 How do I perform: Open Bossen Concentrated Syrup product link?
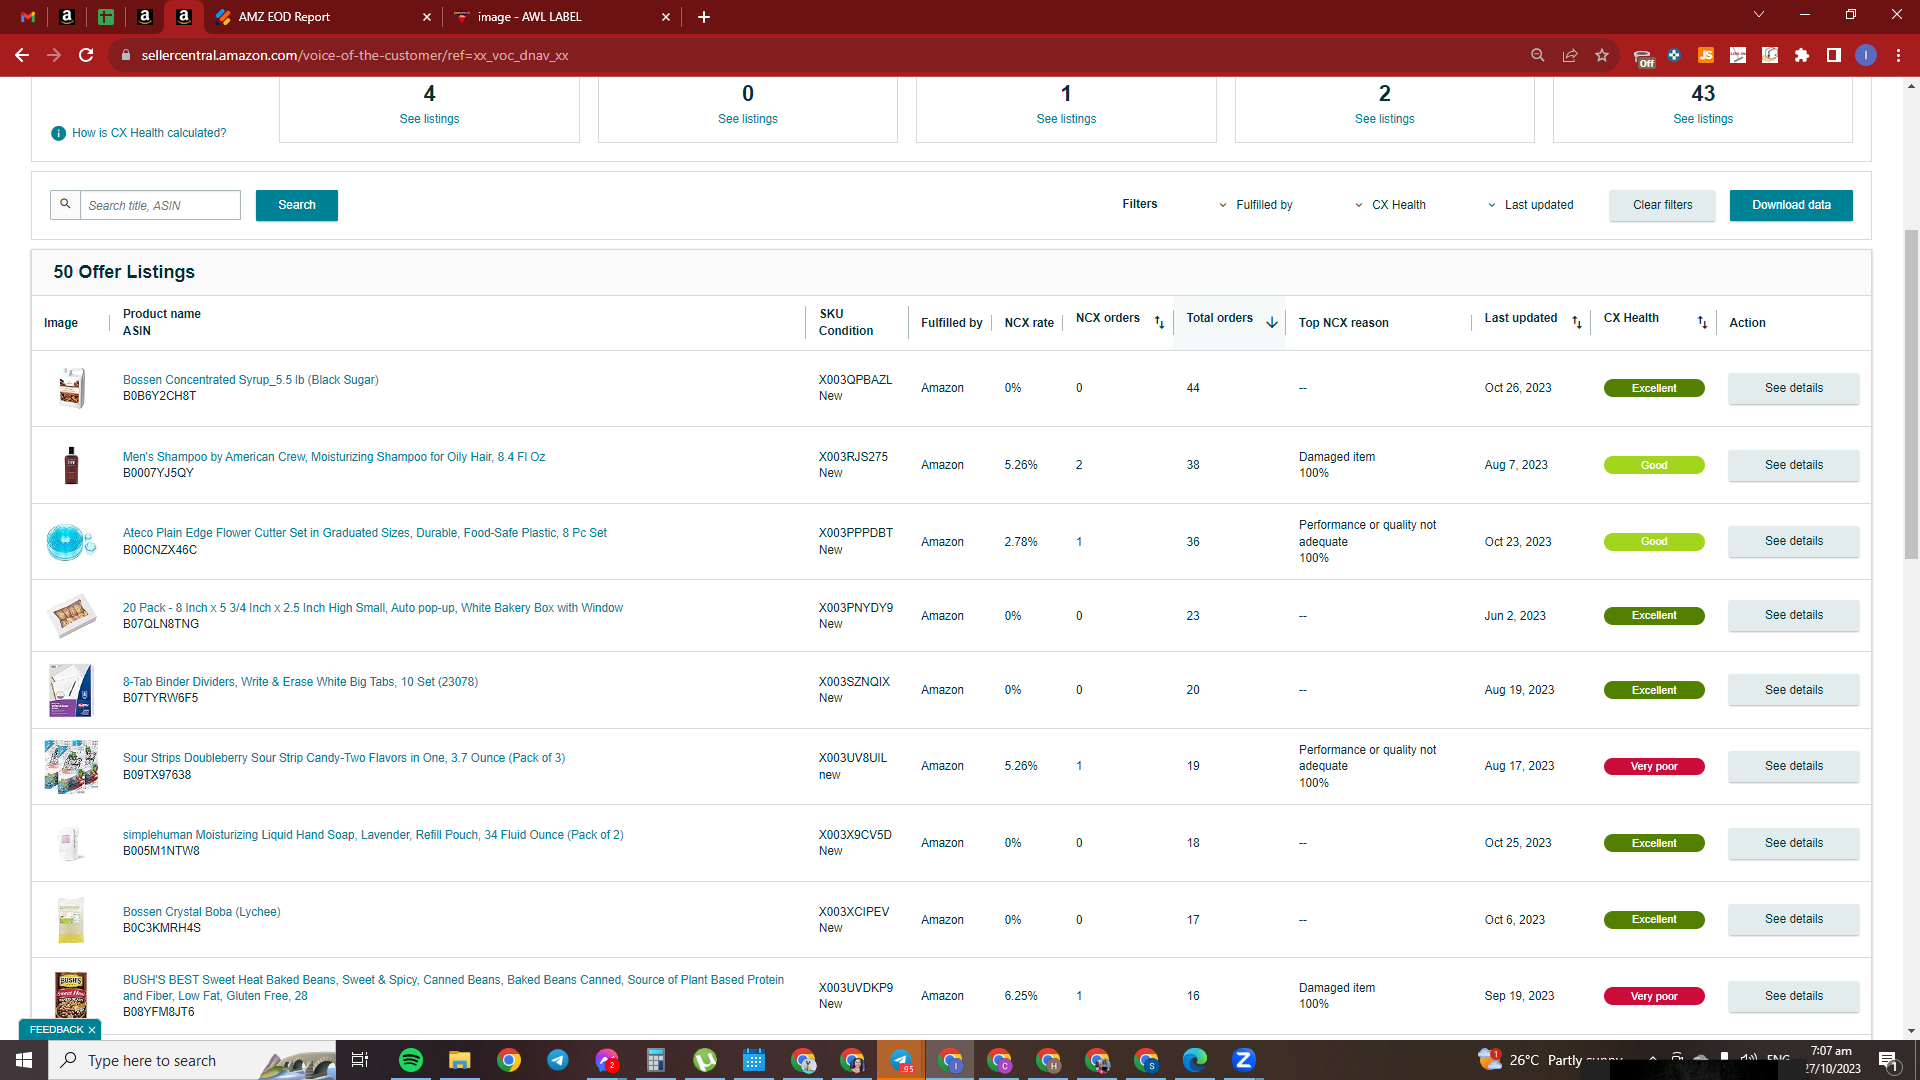pos(250,380)
